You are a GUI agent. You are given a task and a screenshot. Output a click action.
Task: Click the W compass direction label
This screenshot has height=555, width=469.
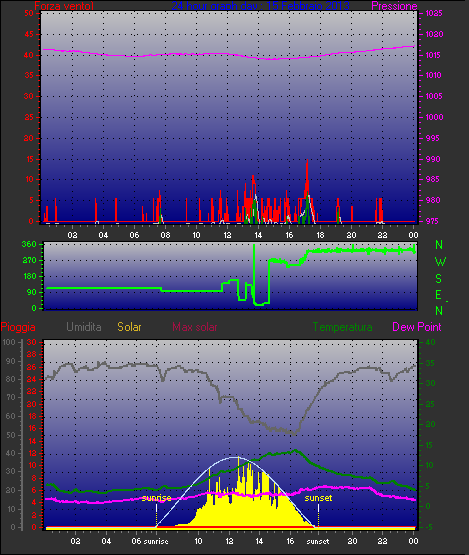pyautogui.click(x=440, y=262)
